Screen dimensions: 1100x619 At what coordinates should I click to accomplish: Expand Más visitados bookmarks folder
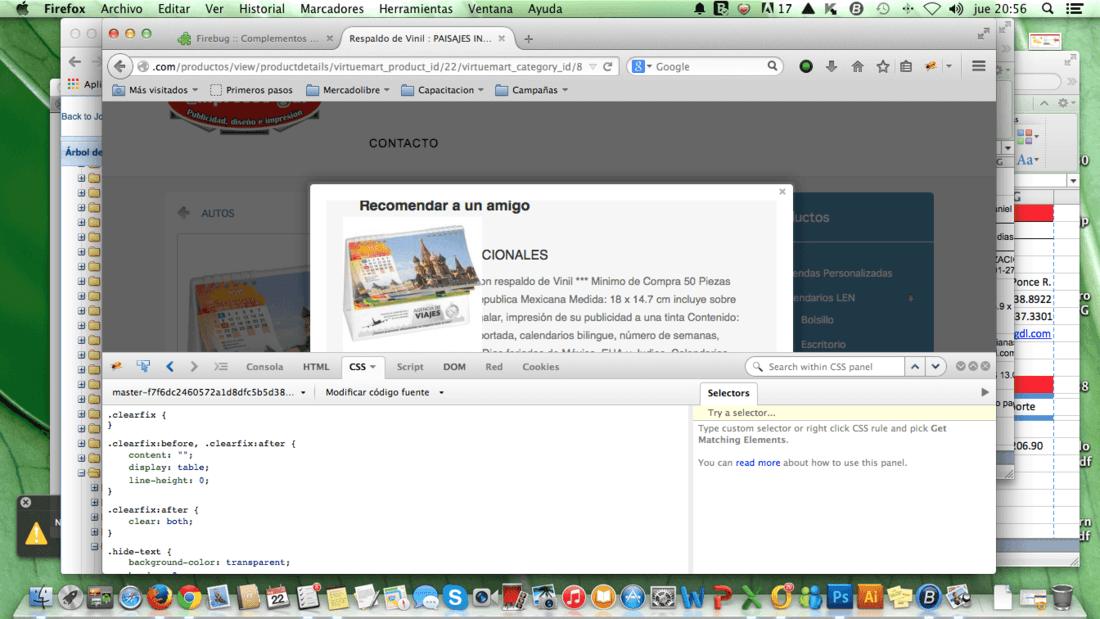156,90
